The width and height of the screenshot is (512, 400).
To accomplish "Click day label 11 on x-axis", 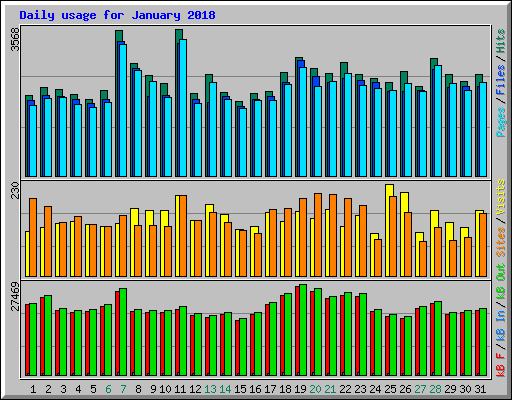I will pos(180,389).
